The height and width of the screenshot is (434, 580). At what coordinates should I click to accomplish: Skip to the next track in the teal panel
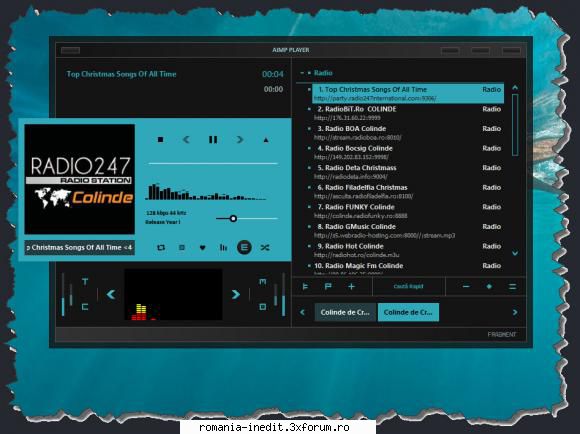pos(240,139)
